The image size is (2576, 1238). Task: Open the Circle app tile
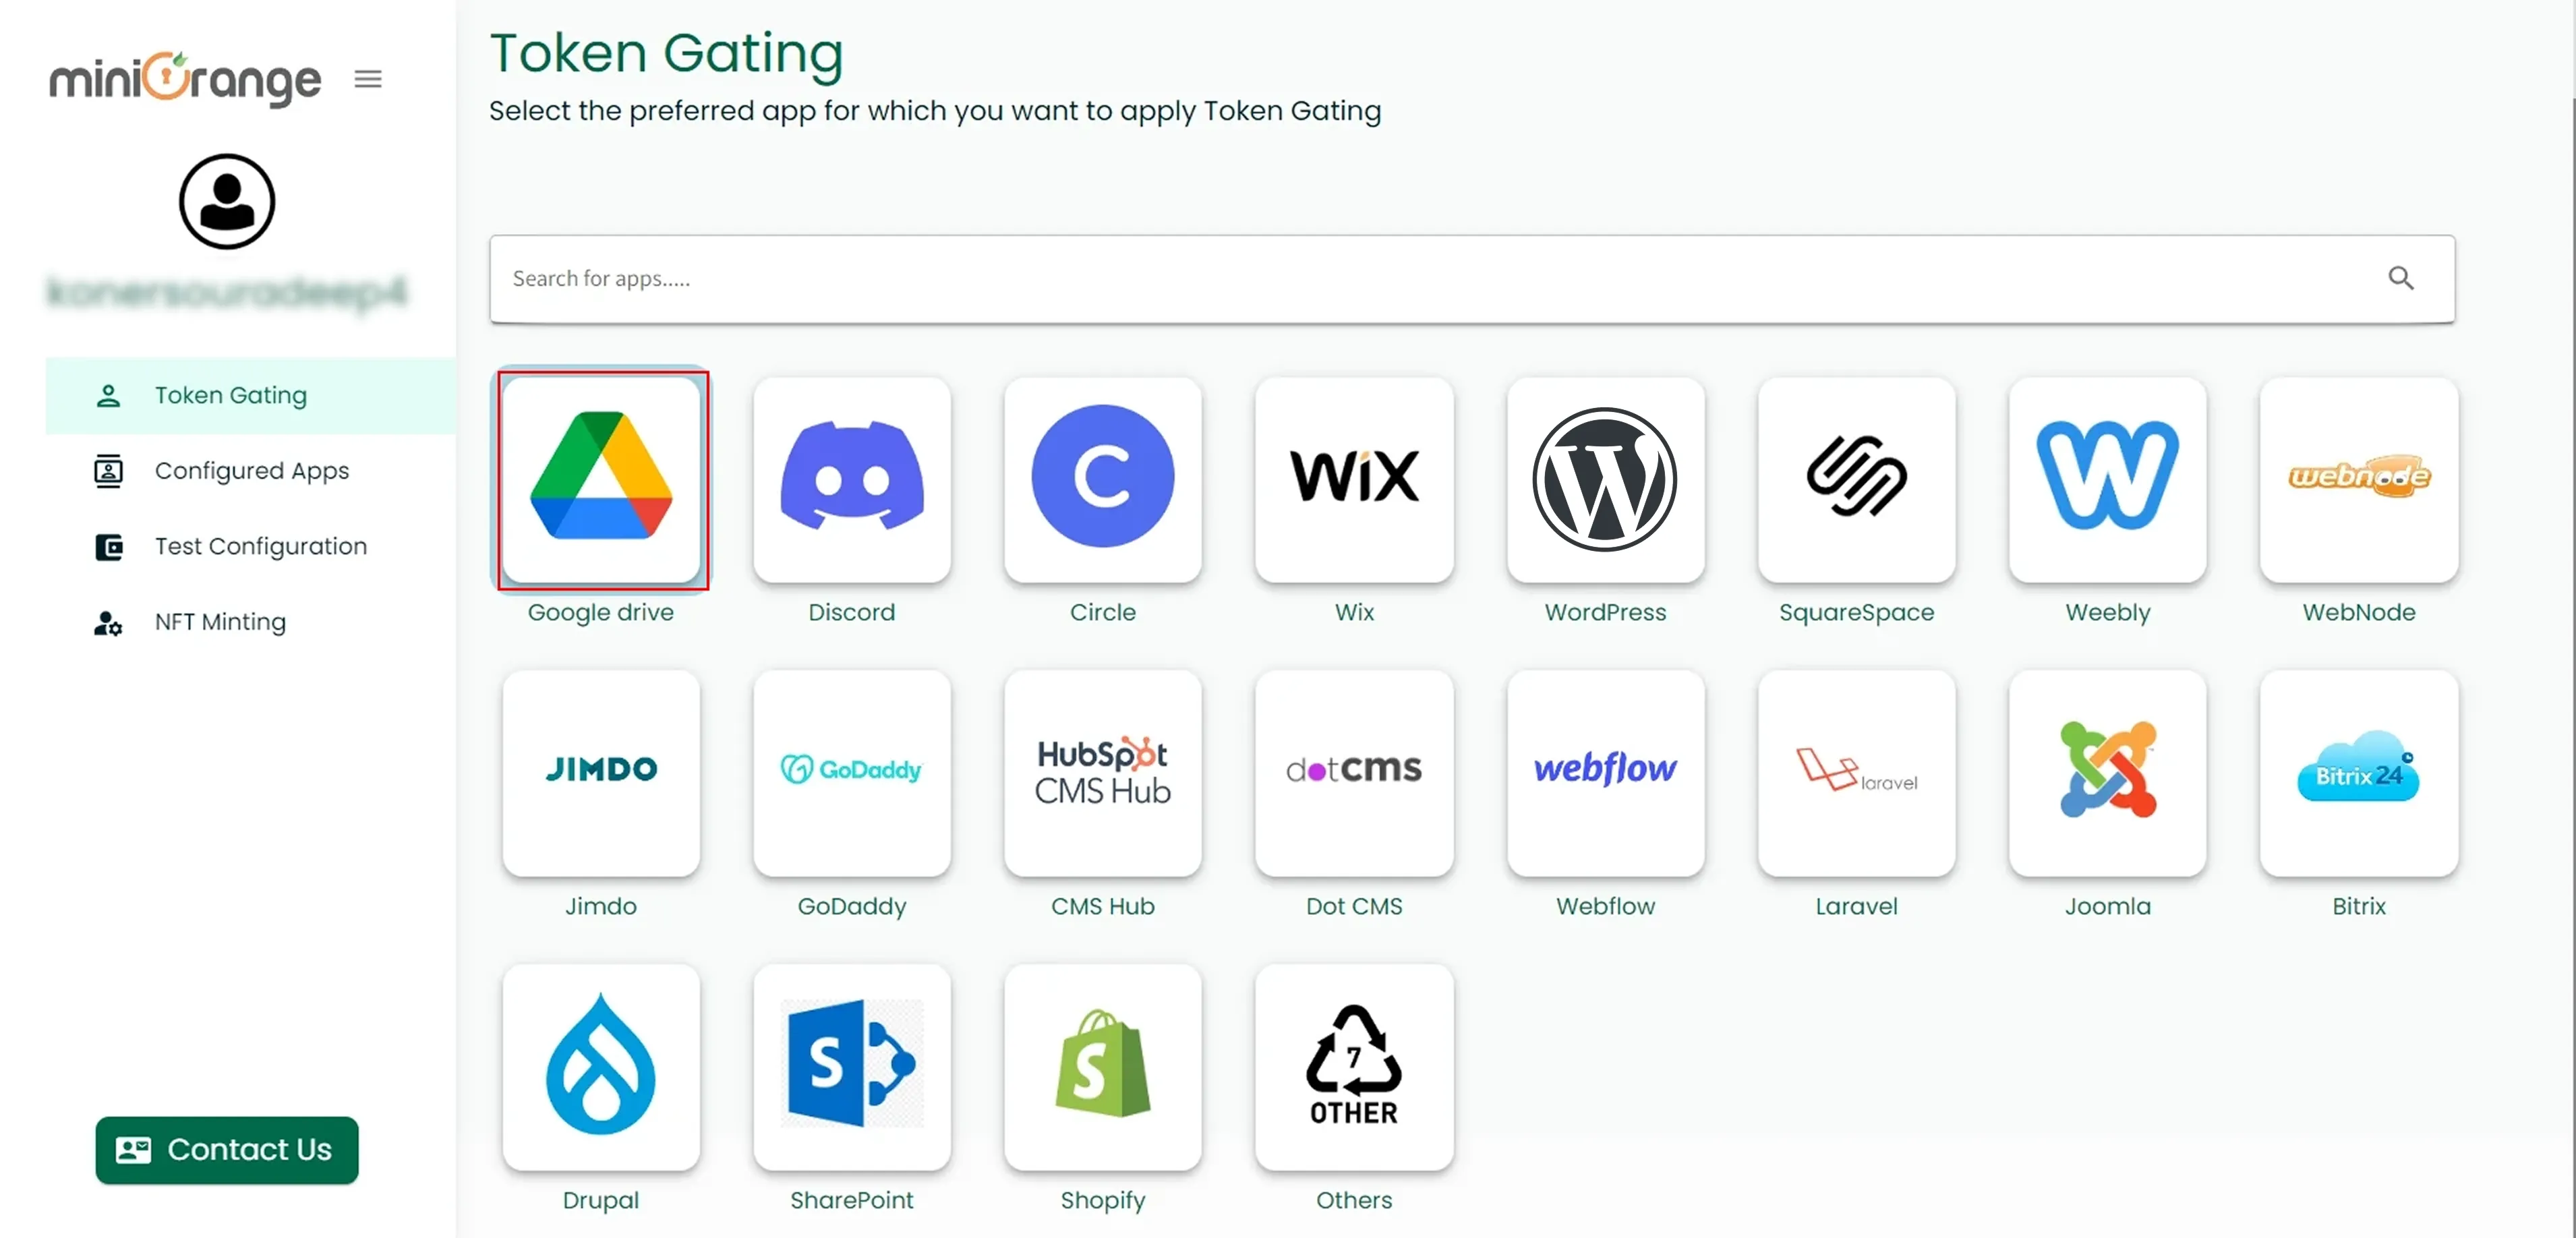point(1103,479)
